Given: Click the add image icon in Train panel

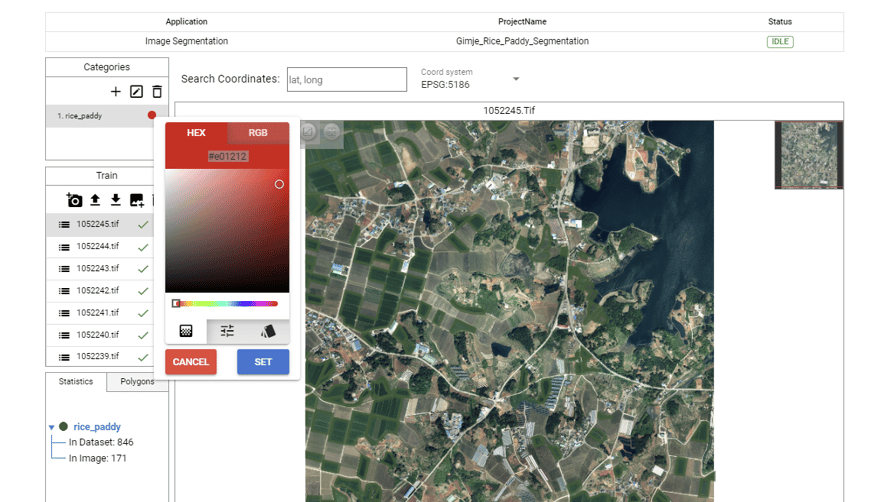Looking at the screenshot, I should [137, 200].
